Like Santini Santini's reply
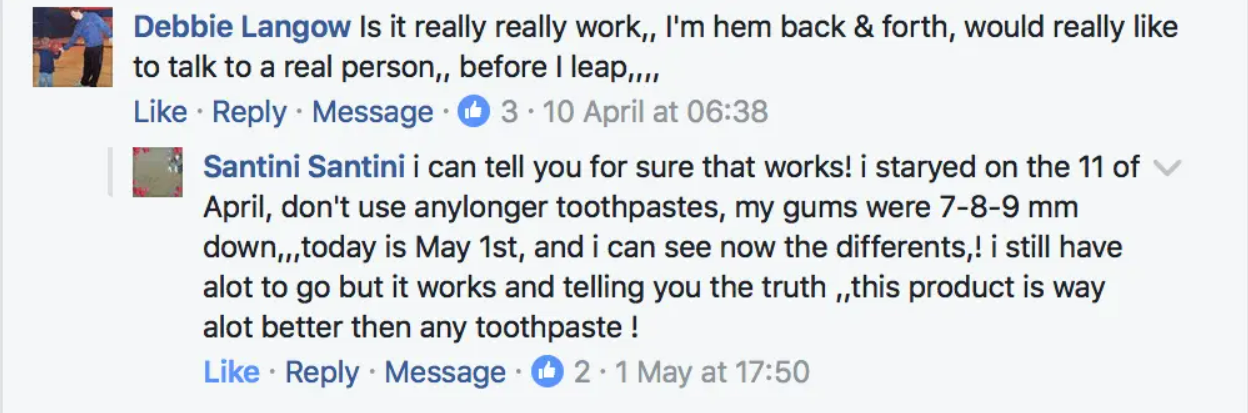Image resolution: width=1248 pixels, height=413 pixels. tap(231, 373)
